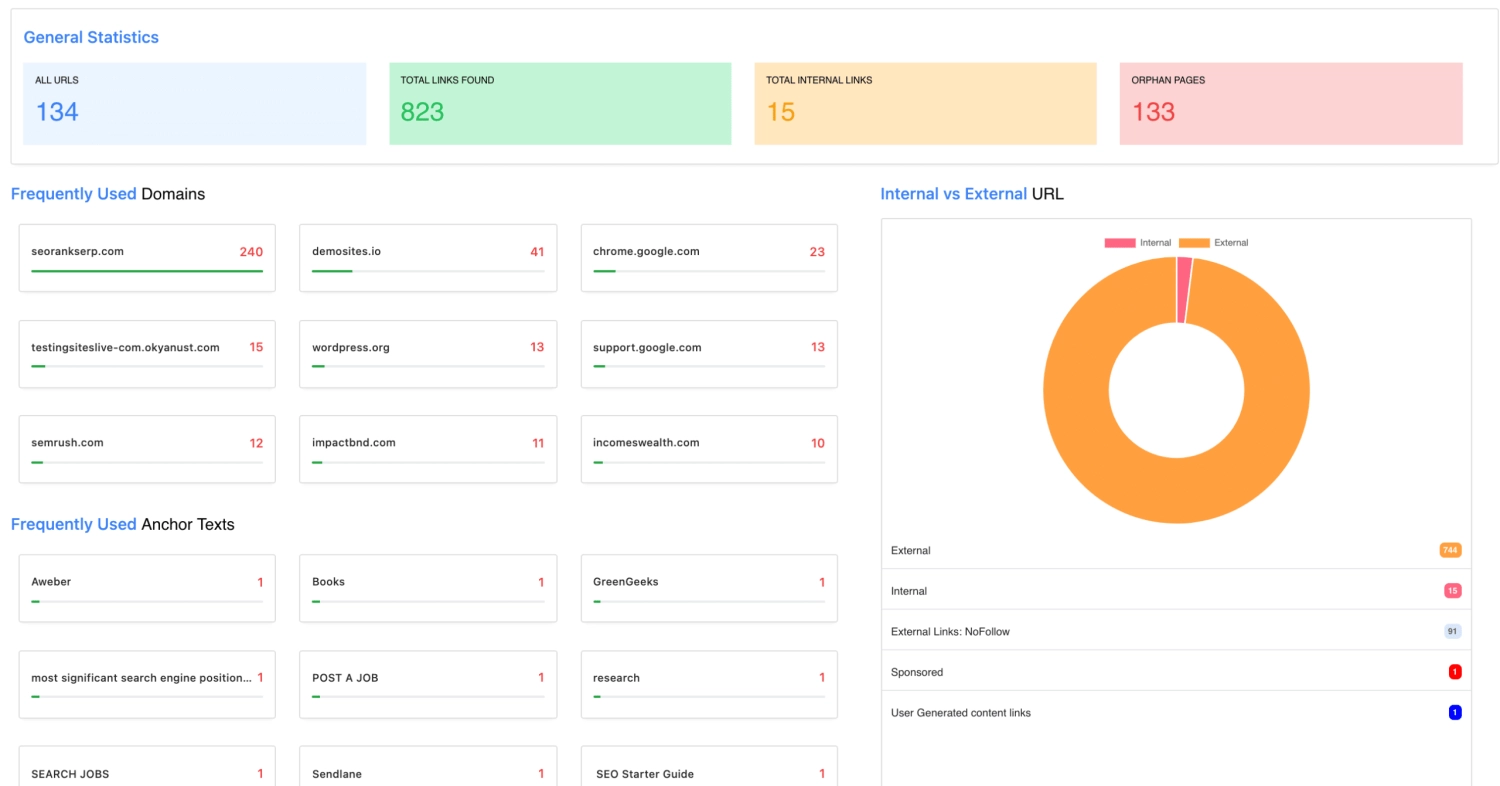
Task: Click the 91 NoFollow count badge
Action: tap(1452, 632)
